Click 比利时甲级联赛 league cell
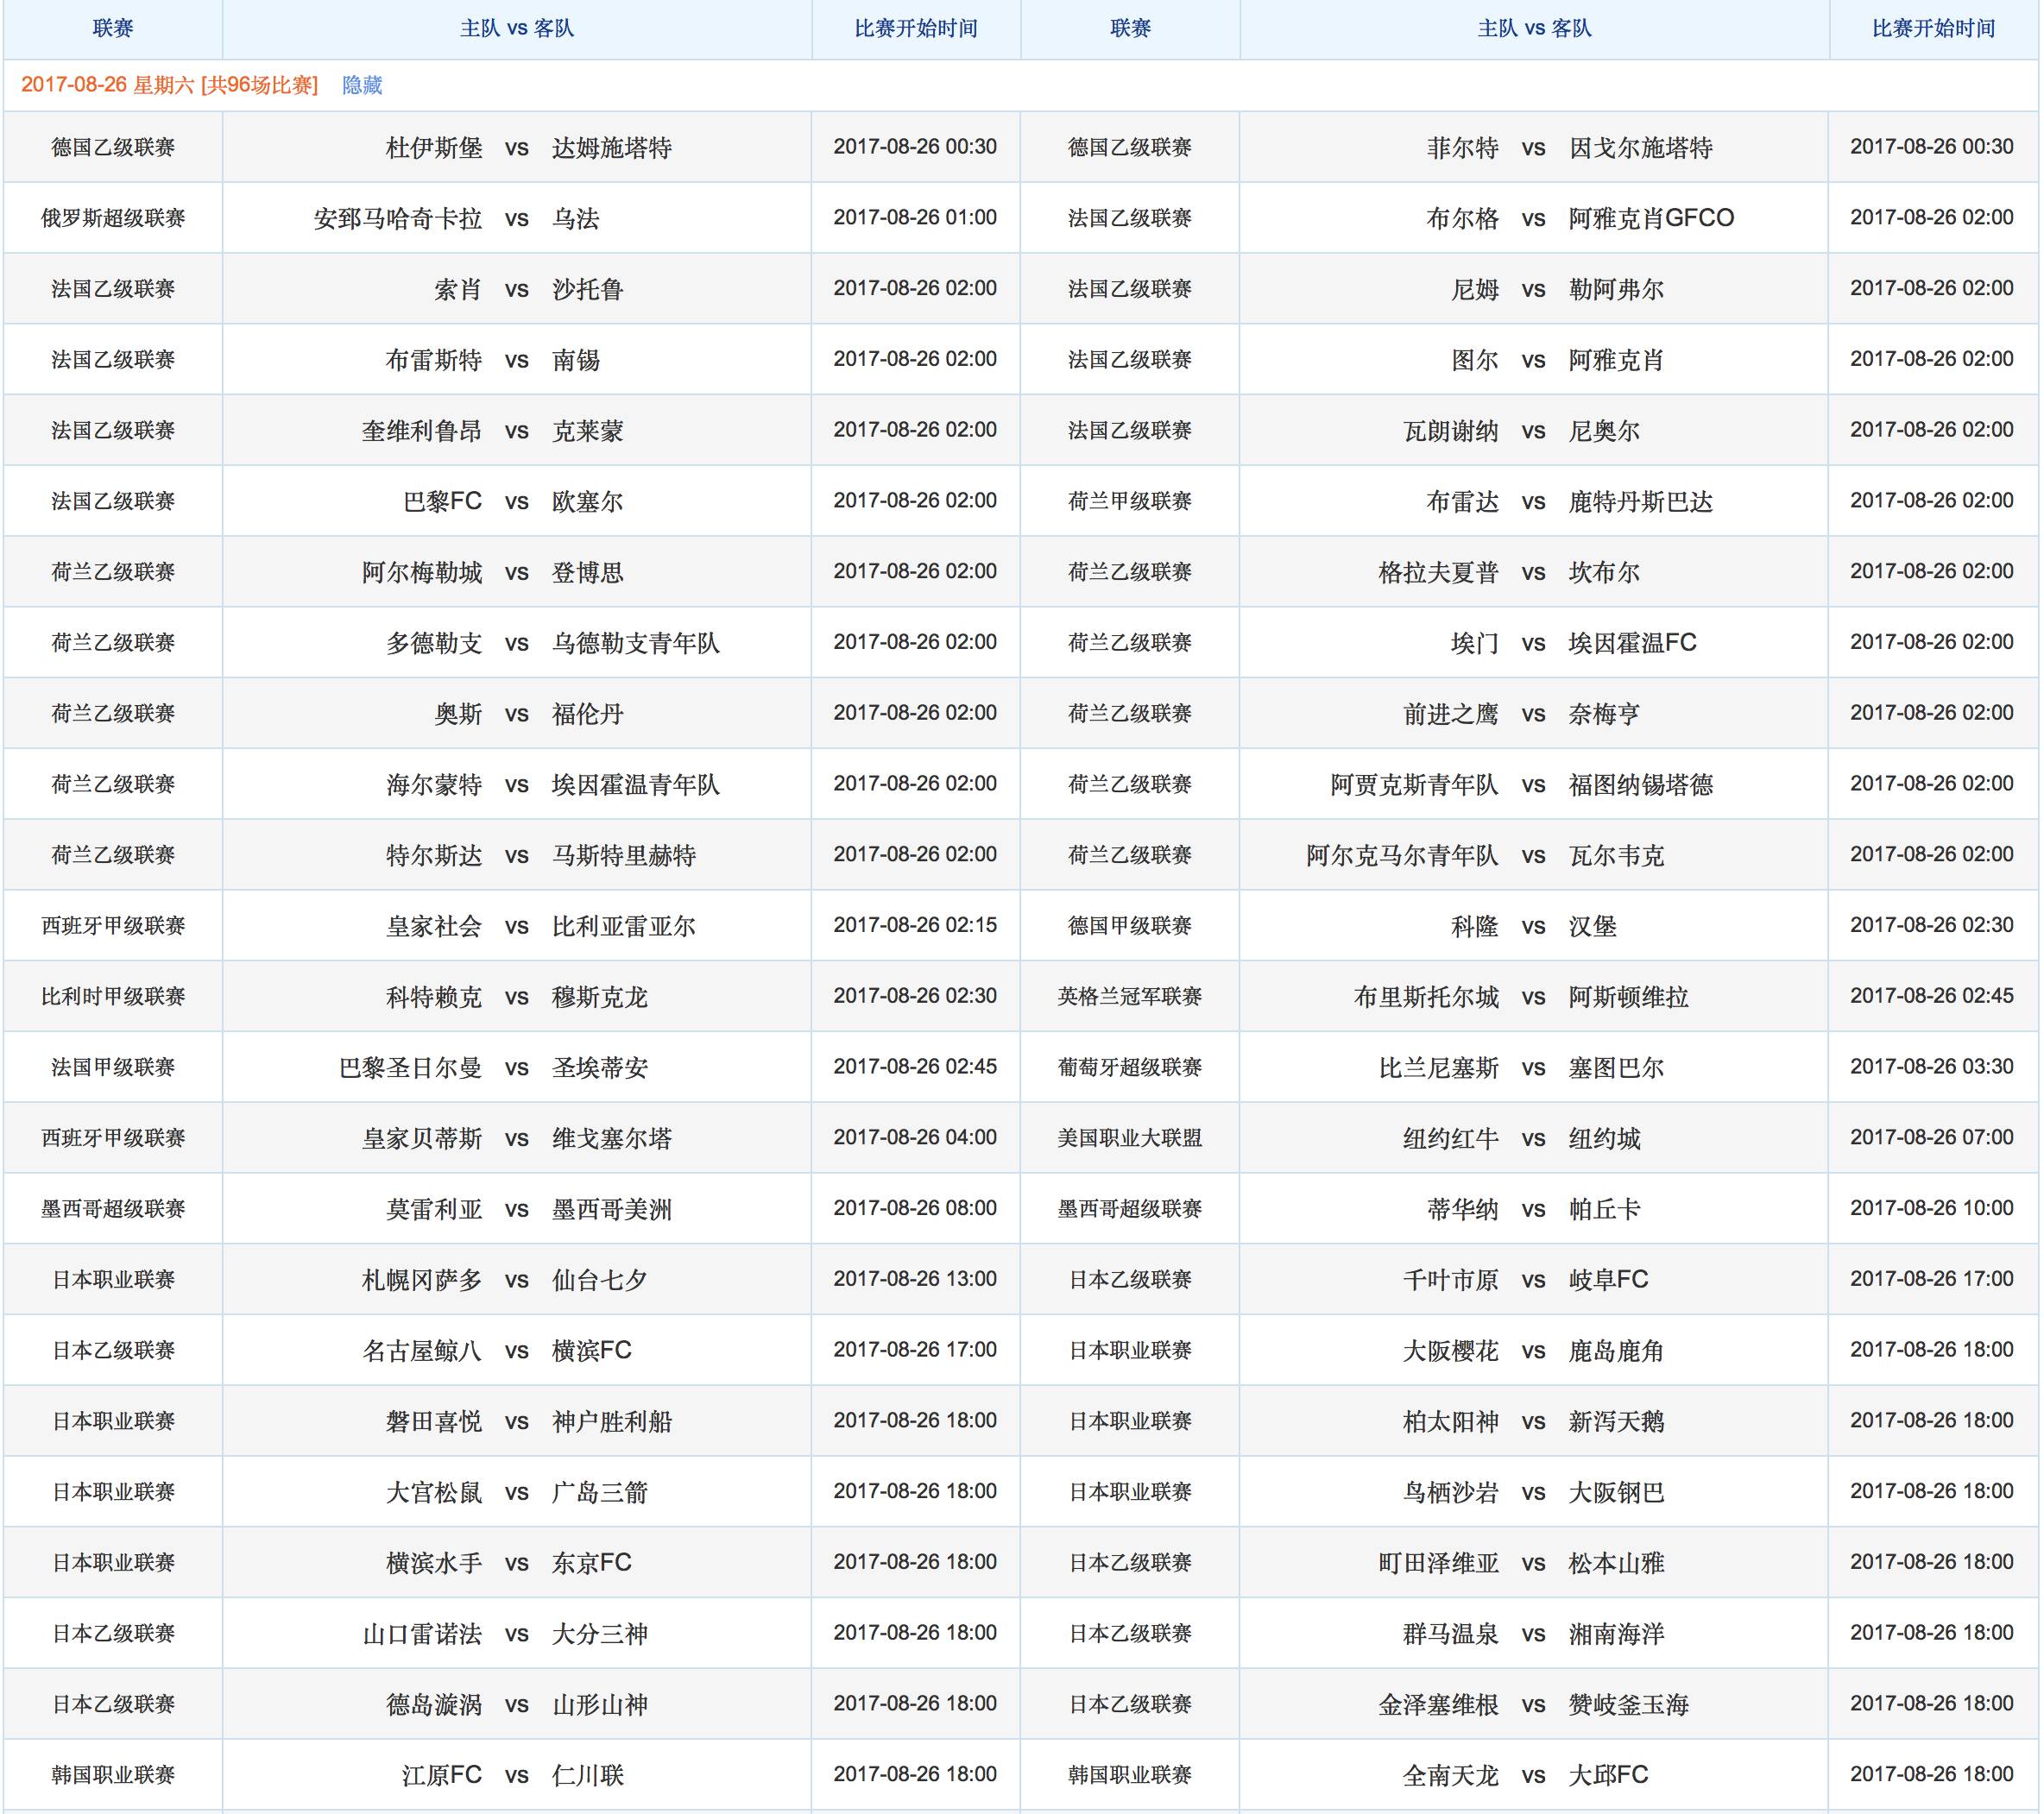 113,997
